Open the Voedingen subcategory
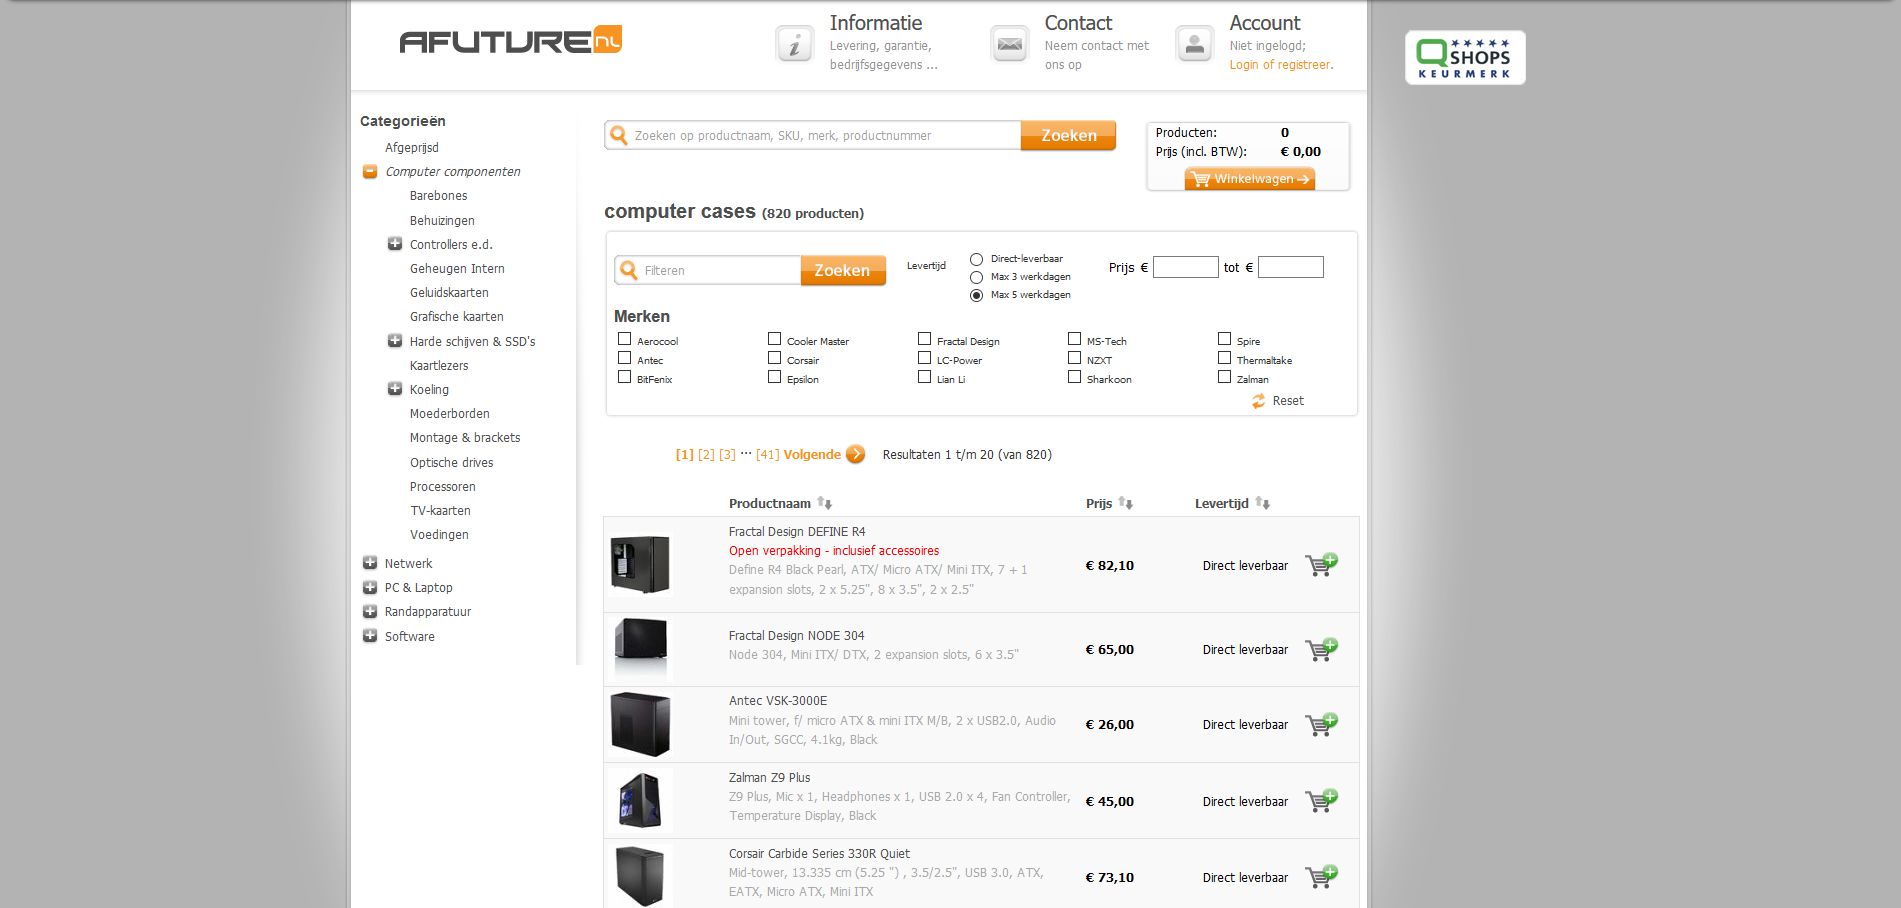 coord(439,535)
